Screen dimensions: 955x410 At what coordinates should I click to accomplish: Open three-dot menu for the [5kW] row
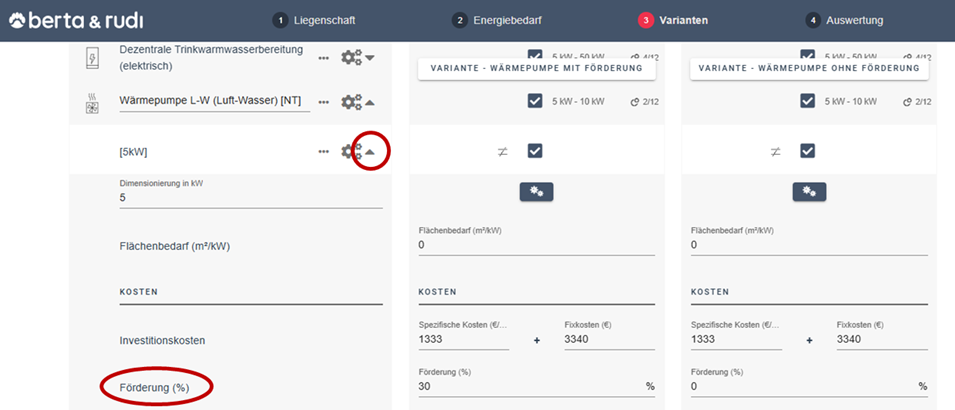(x=323, y=152)
